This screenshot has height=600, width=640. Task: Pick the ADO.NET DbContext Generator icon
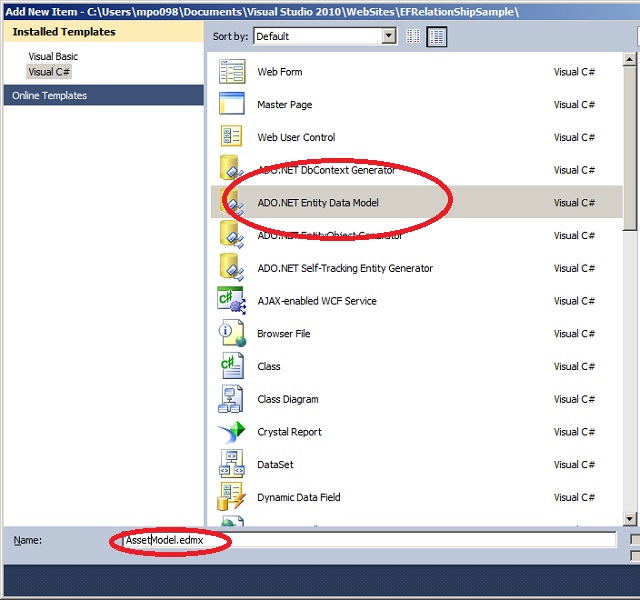pos(231,168)
